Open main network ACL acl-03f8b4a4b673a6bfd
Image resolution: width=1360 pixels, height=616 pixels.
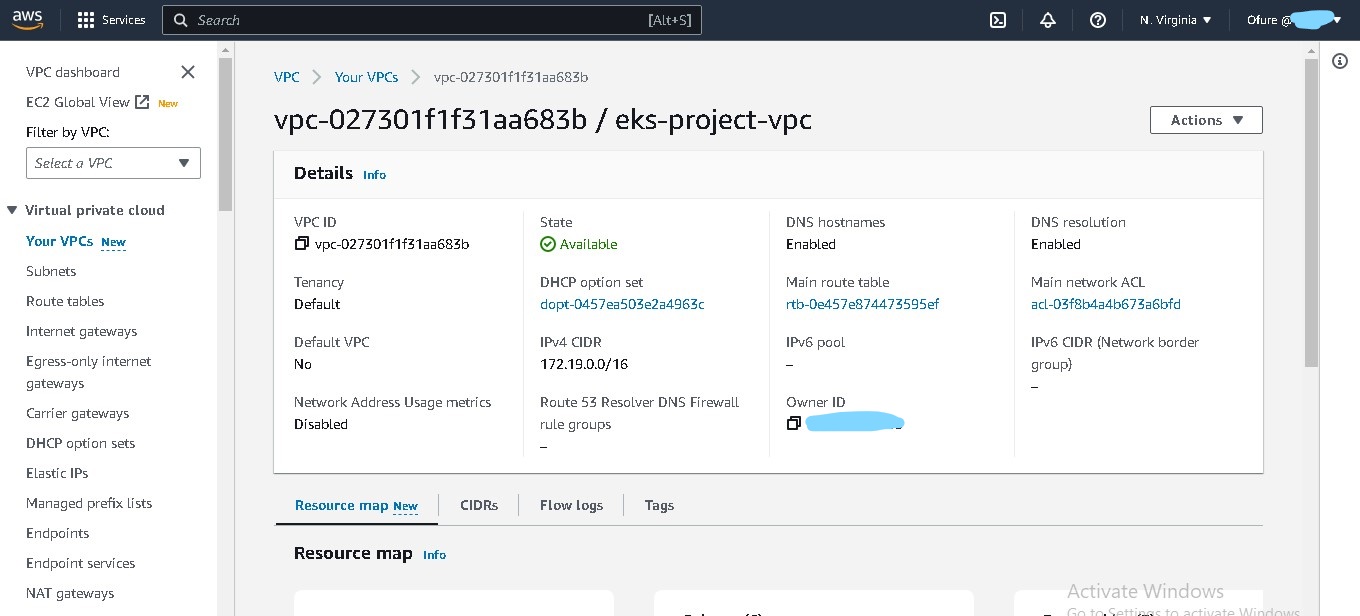1106,304
